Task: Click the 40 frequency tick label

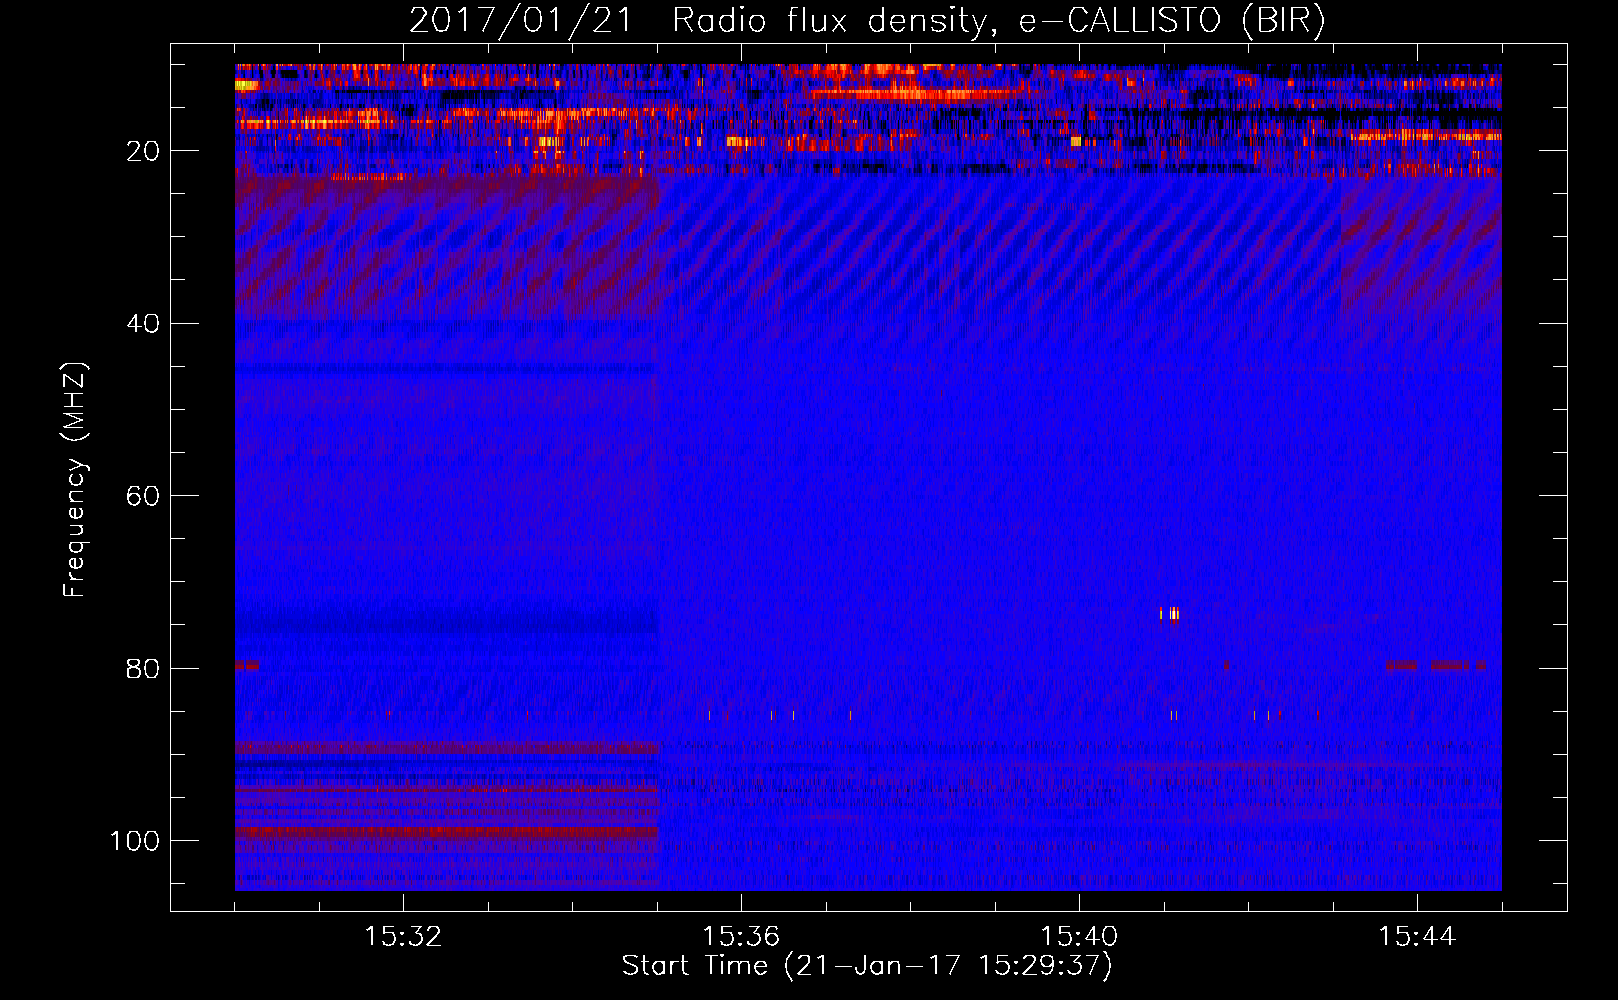Action: tap(143, 324)
